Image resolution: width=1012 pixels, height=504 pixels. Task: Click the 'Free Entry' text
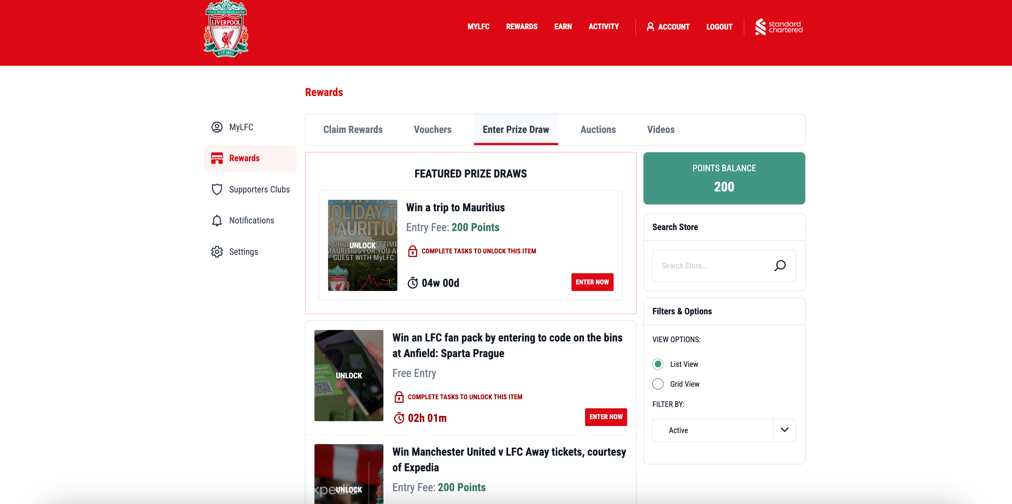pyautogui.click(x=414, y=374)
